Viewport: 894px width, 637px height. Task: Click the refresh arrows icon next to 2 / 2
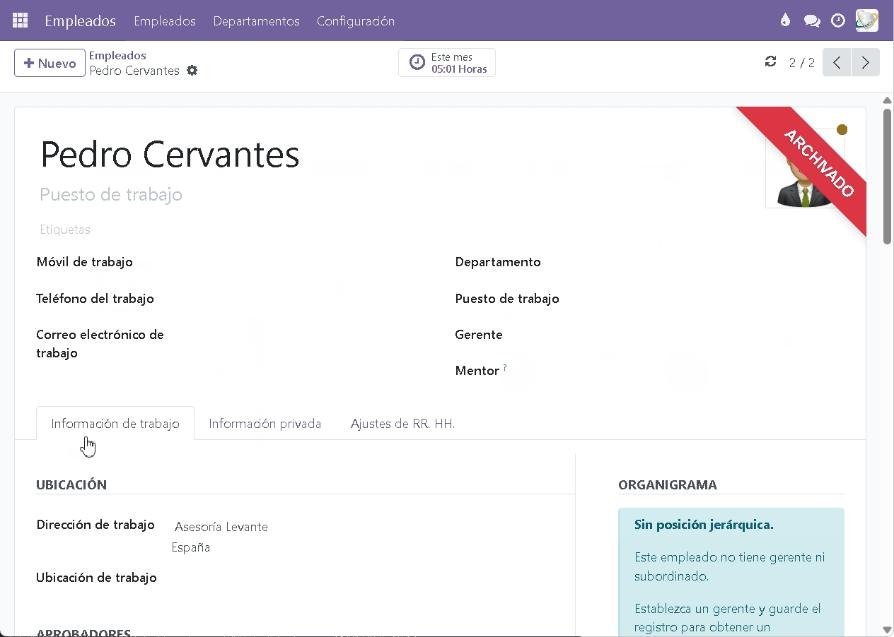[770, 62]
